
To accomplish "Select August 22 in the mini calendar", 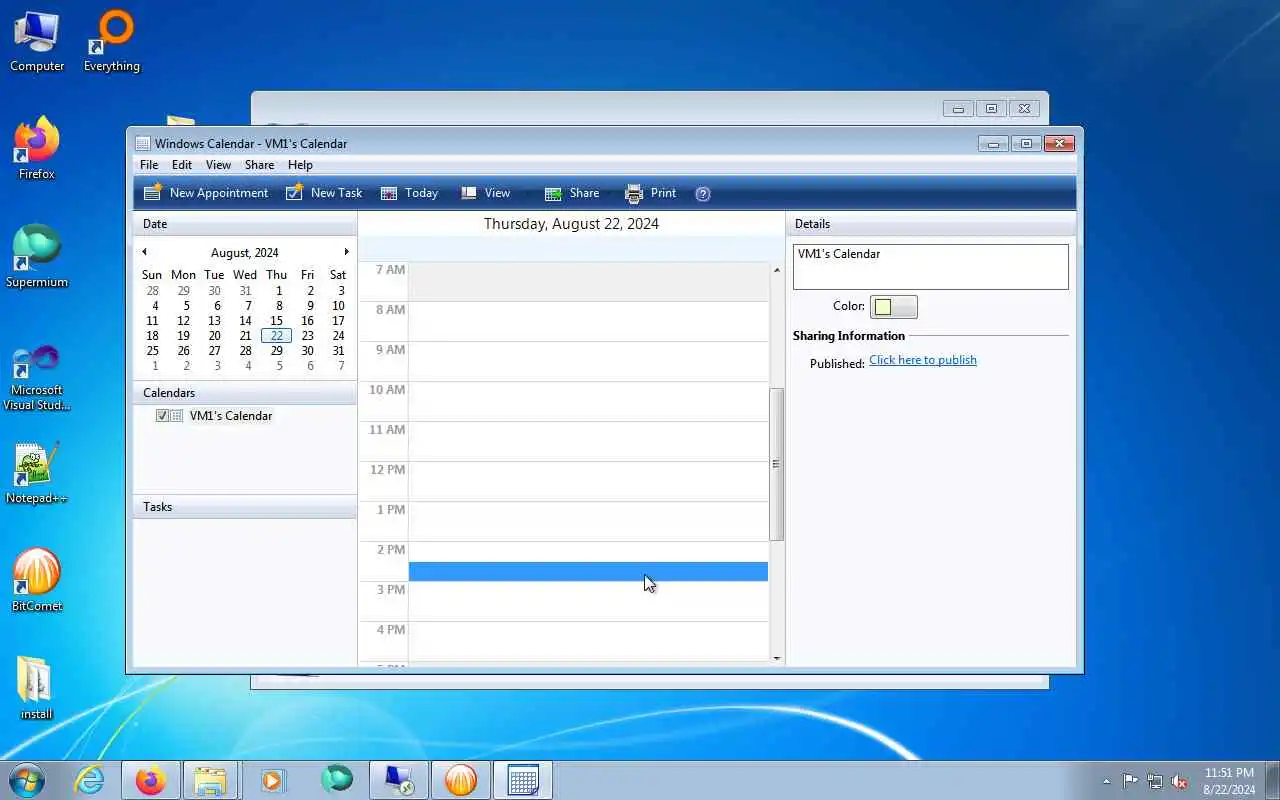I will pos(277,336).
